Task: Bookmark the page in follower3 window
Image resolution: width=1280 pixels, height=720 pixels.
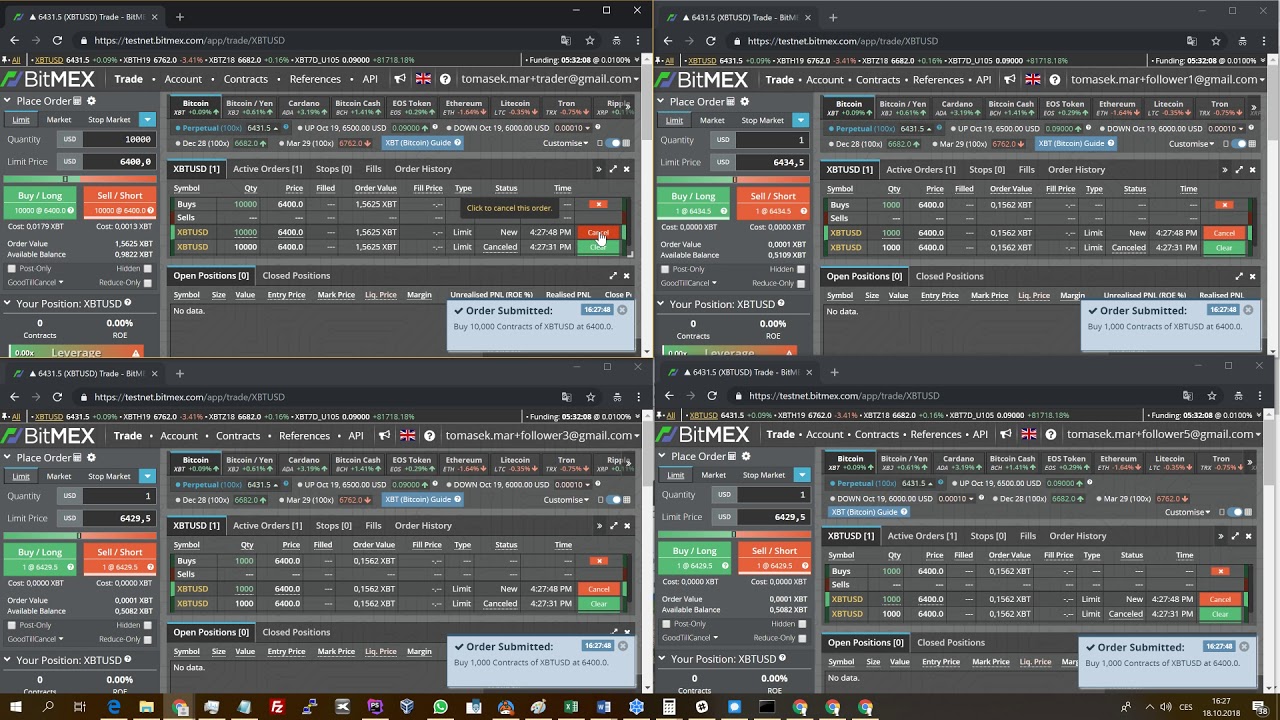Action: (590, 396)
